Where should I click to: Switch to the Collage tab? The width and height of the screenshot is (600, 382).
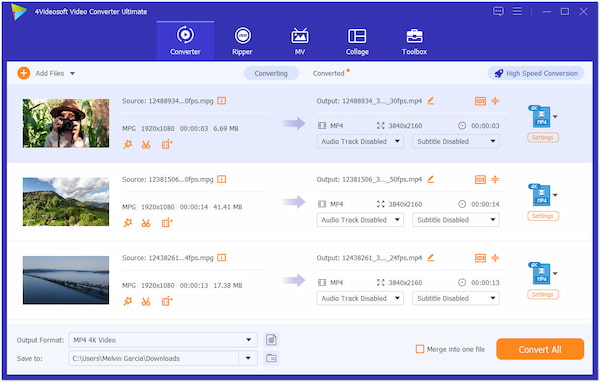click(357, 41)
